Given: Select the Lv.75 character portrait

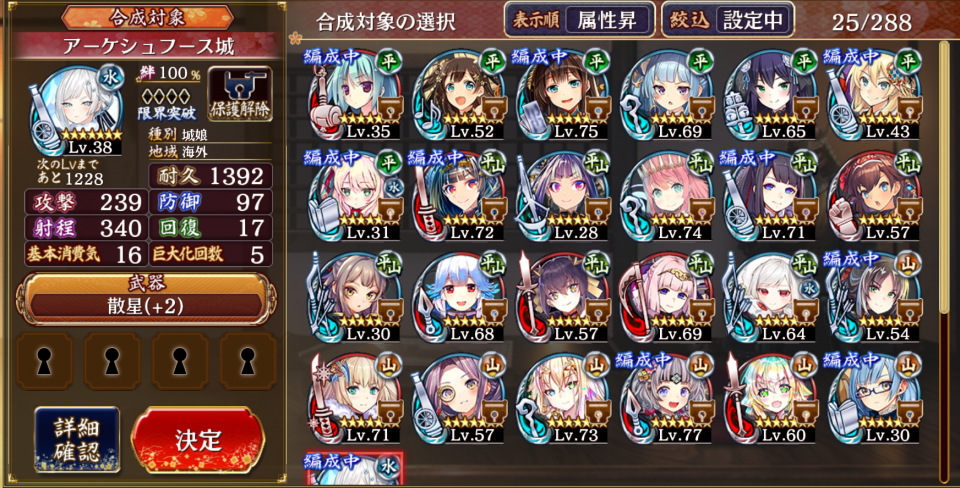Looking at the screenshot, I should tap(563, 95).
